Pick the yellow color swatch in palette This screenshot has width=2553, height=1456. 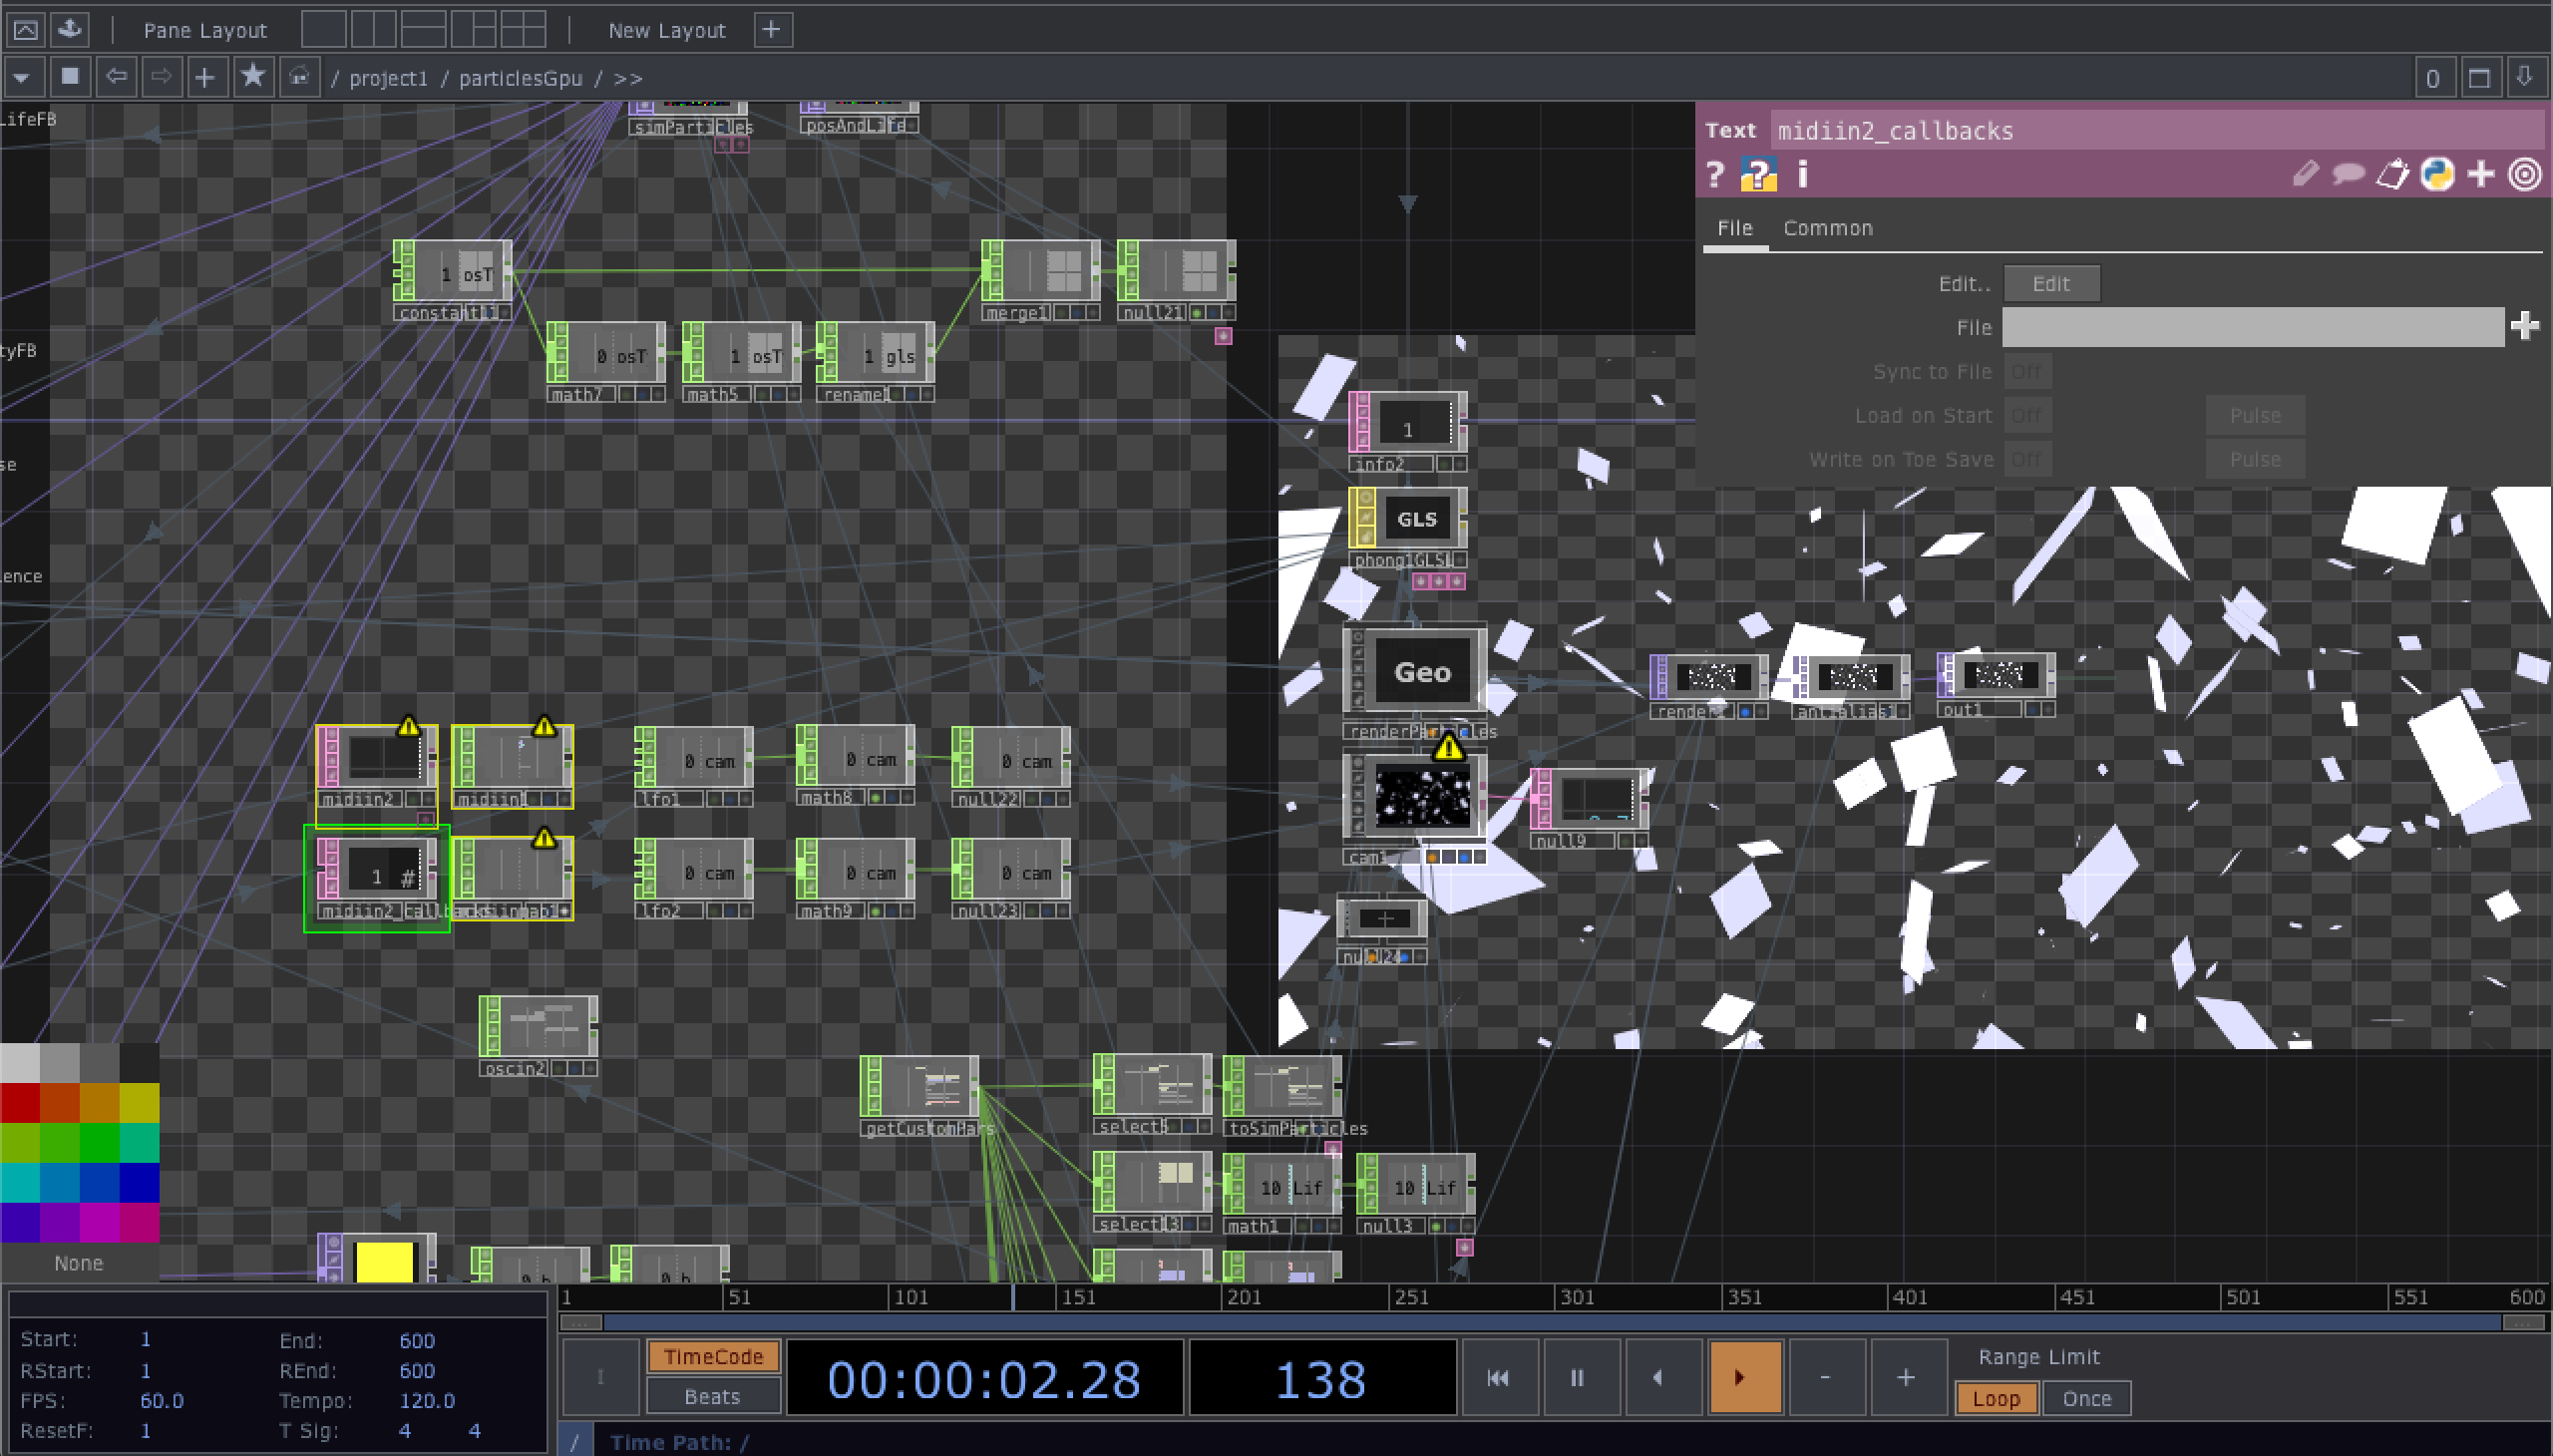click(x=139, y=1103)
